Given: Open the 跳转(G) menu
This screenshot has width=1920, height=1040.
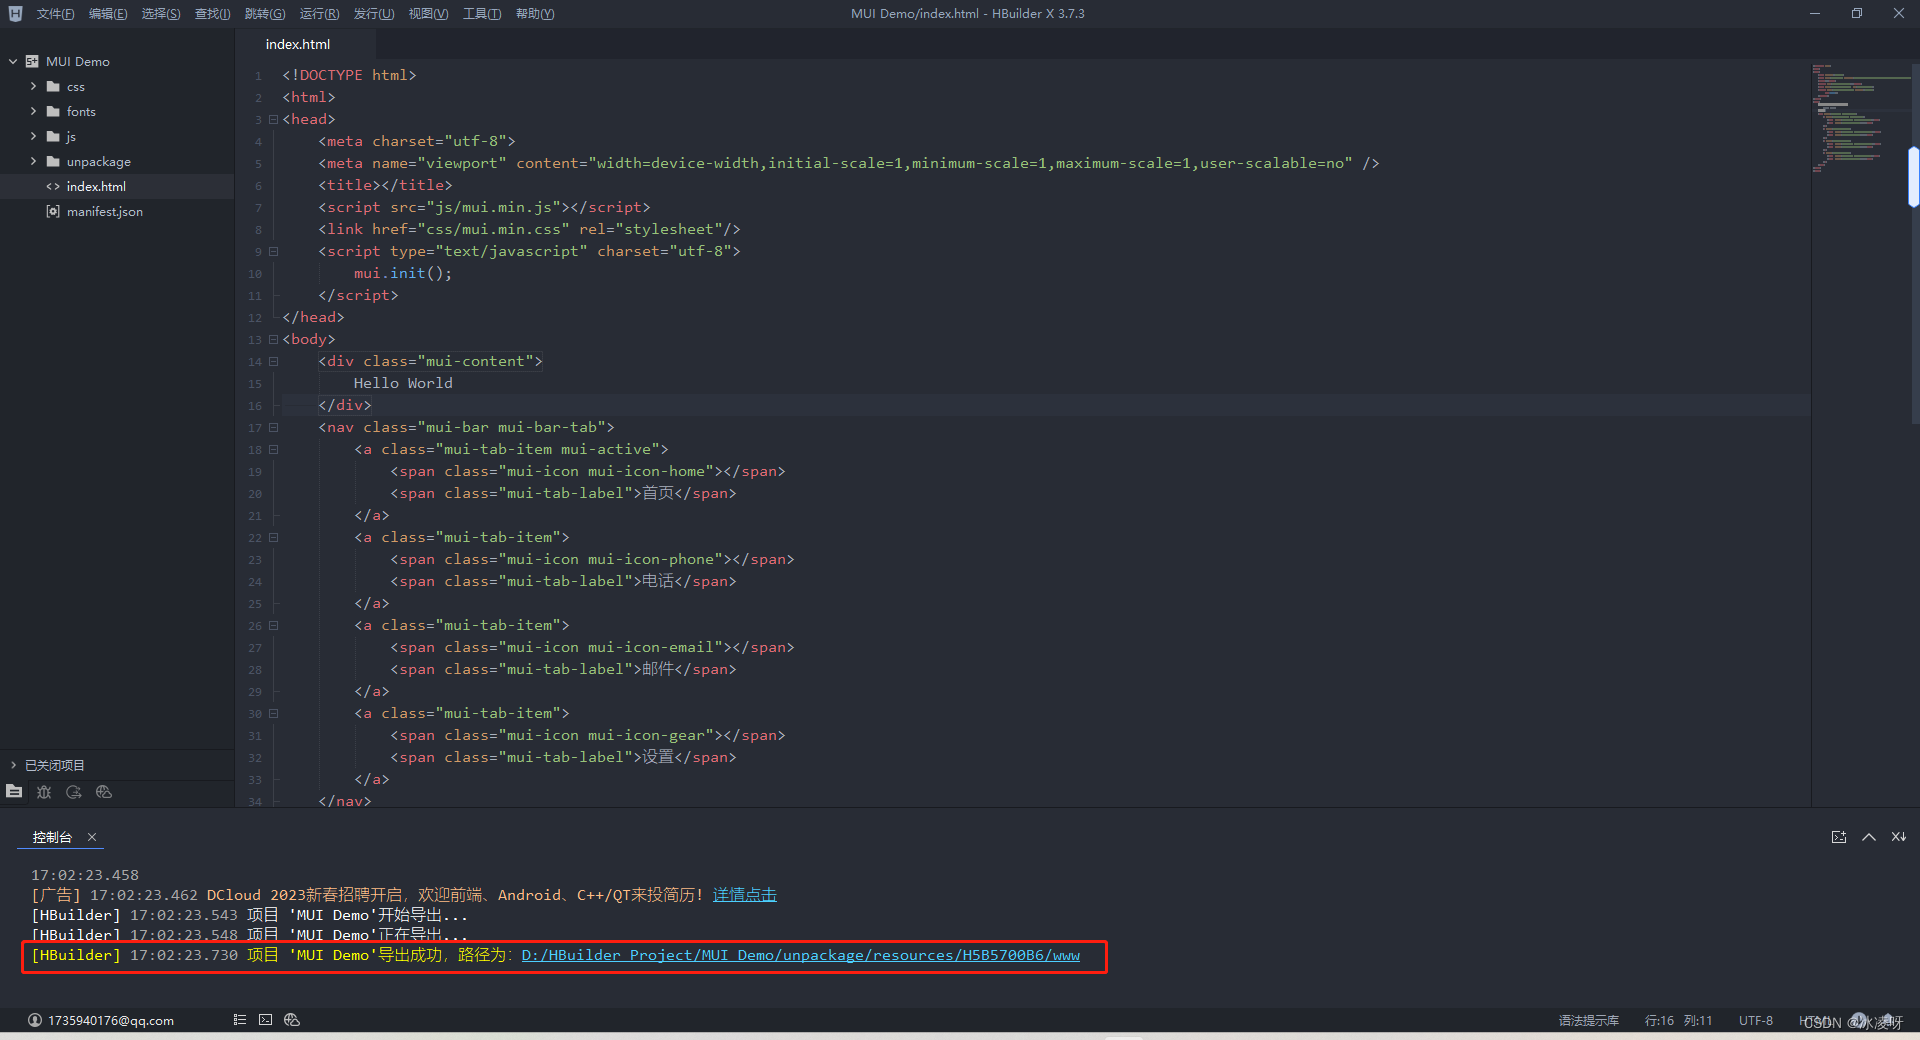Looking at the screenshot, I should pos(265,14).
